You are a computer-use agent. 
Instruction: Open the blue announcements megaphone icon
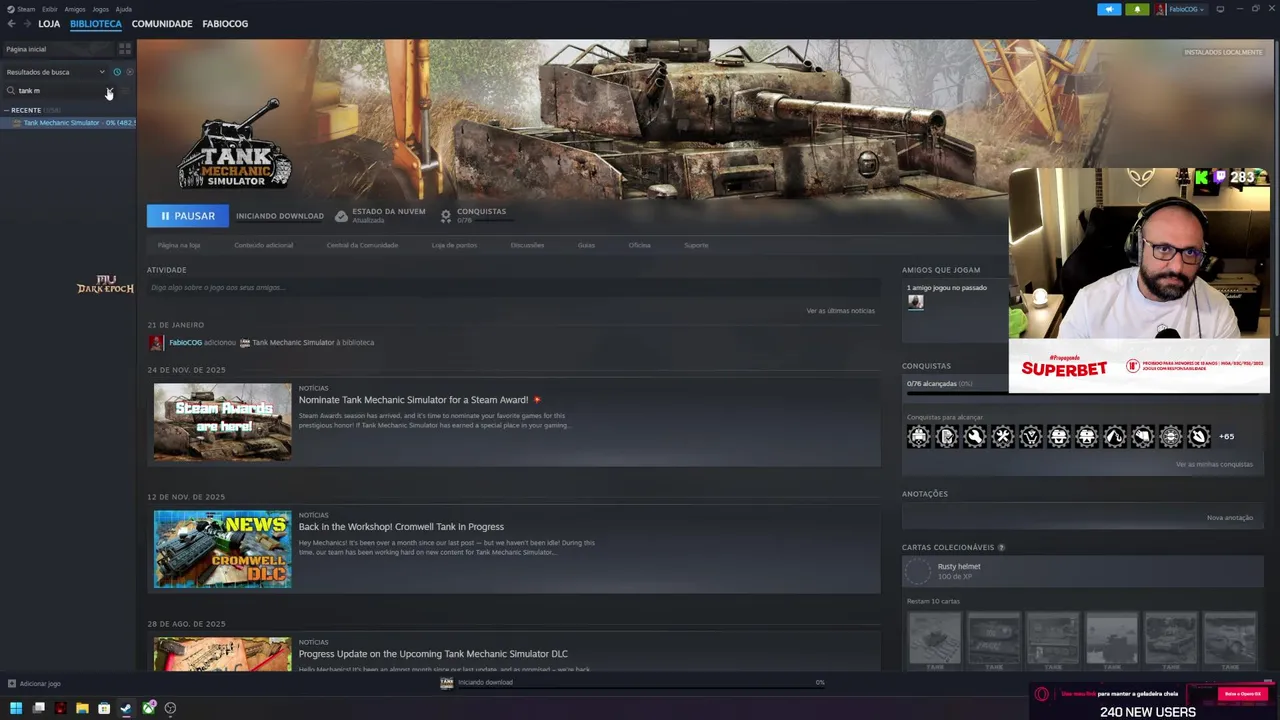[1109, 9]
